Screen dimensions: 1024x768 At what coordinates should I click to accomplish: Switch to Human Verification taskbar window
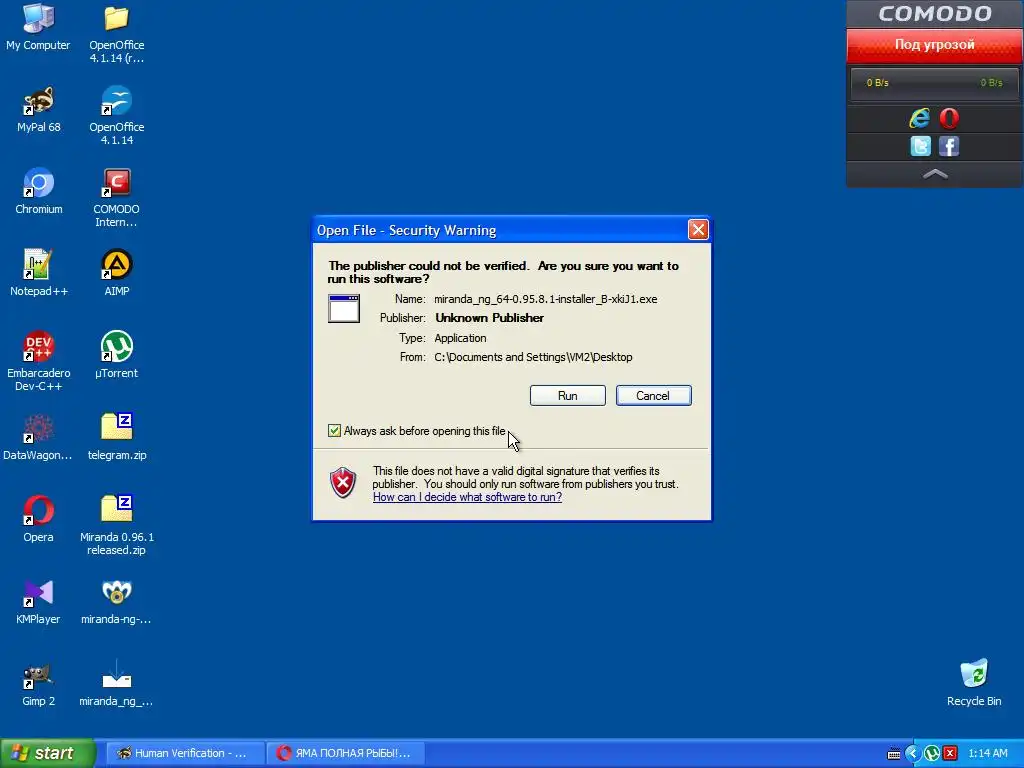[185, 753]
